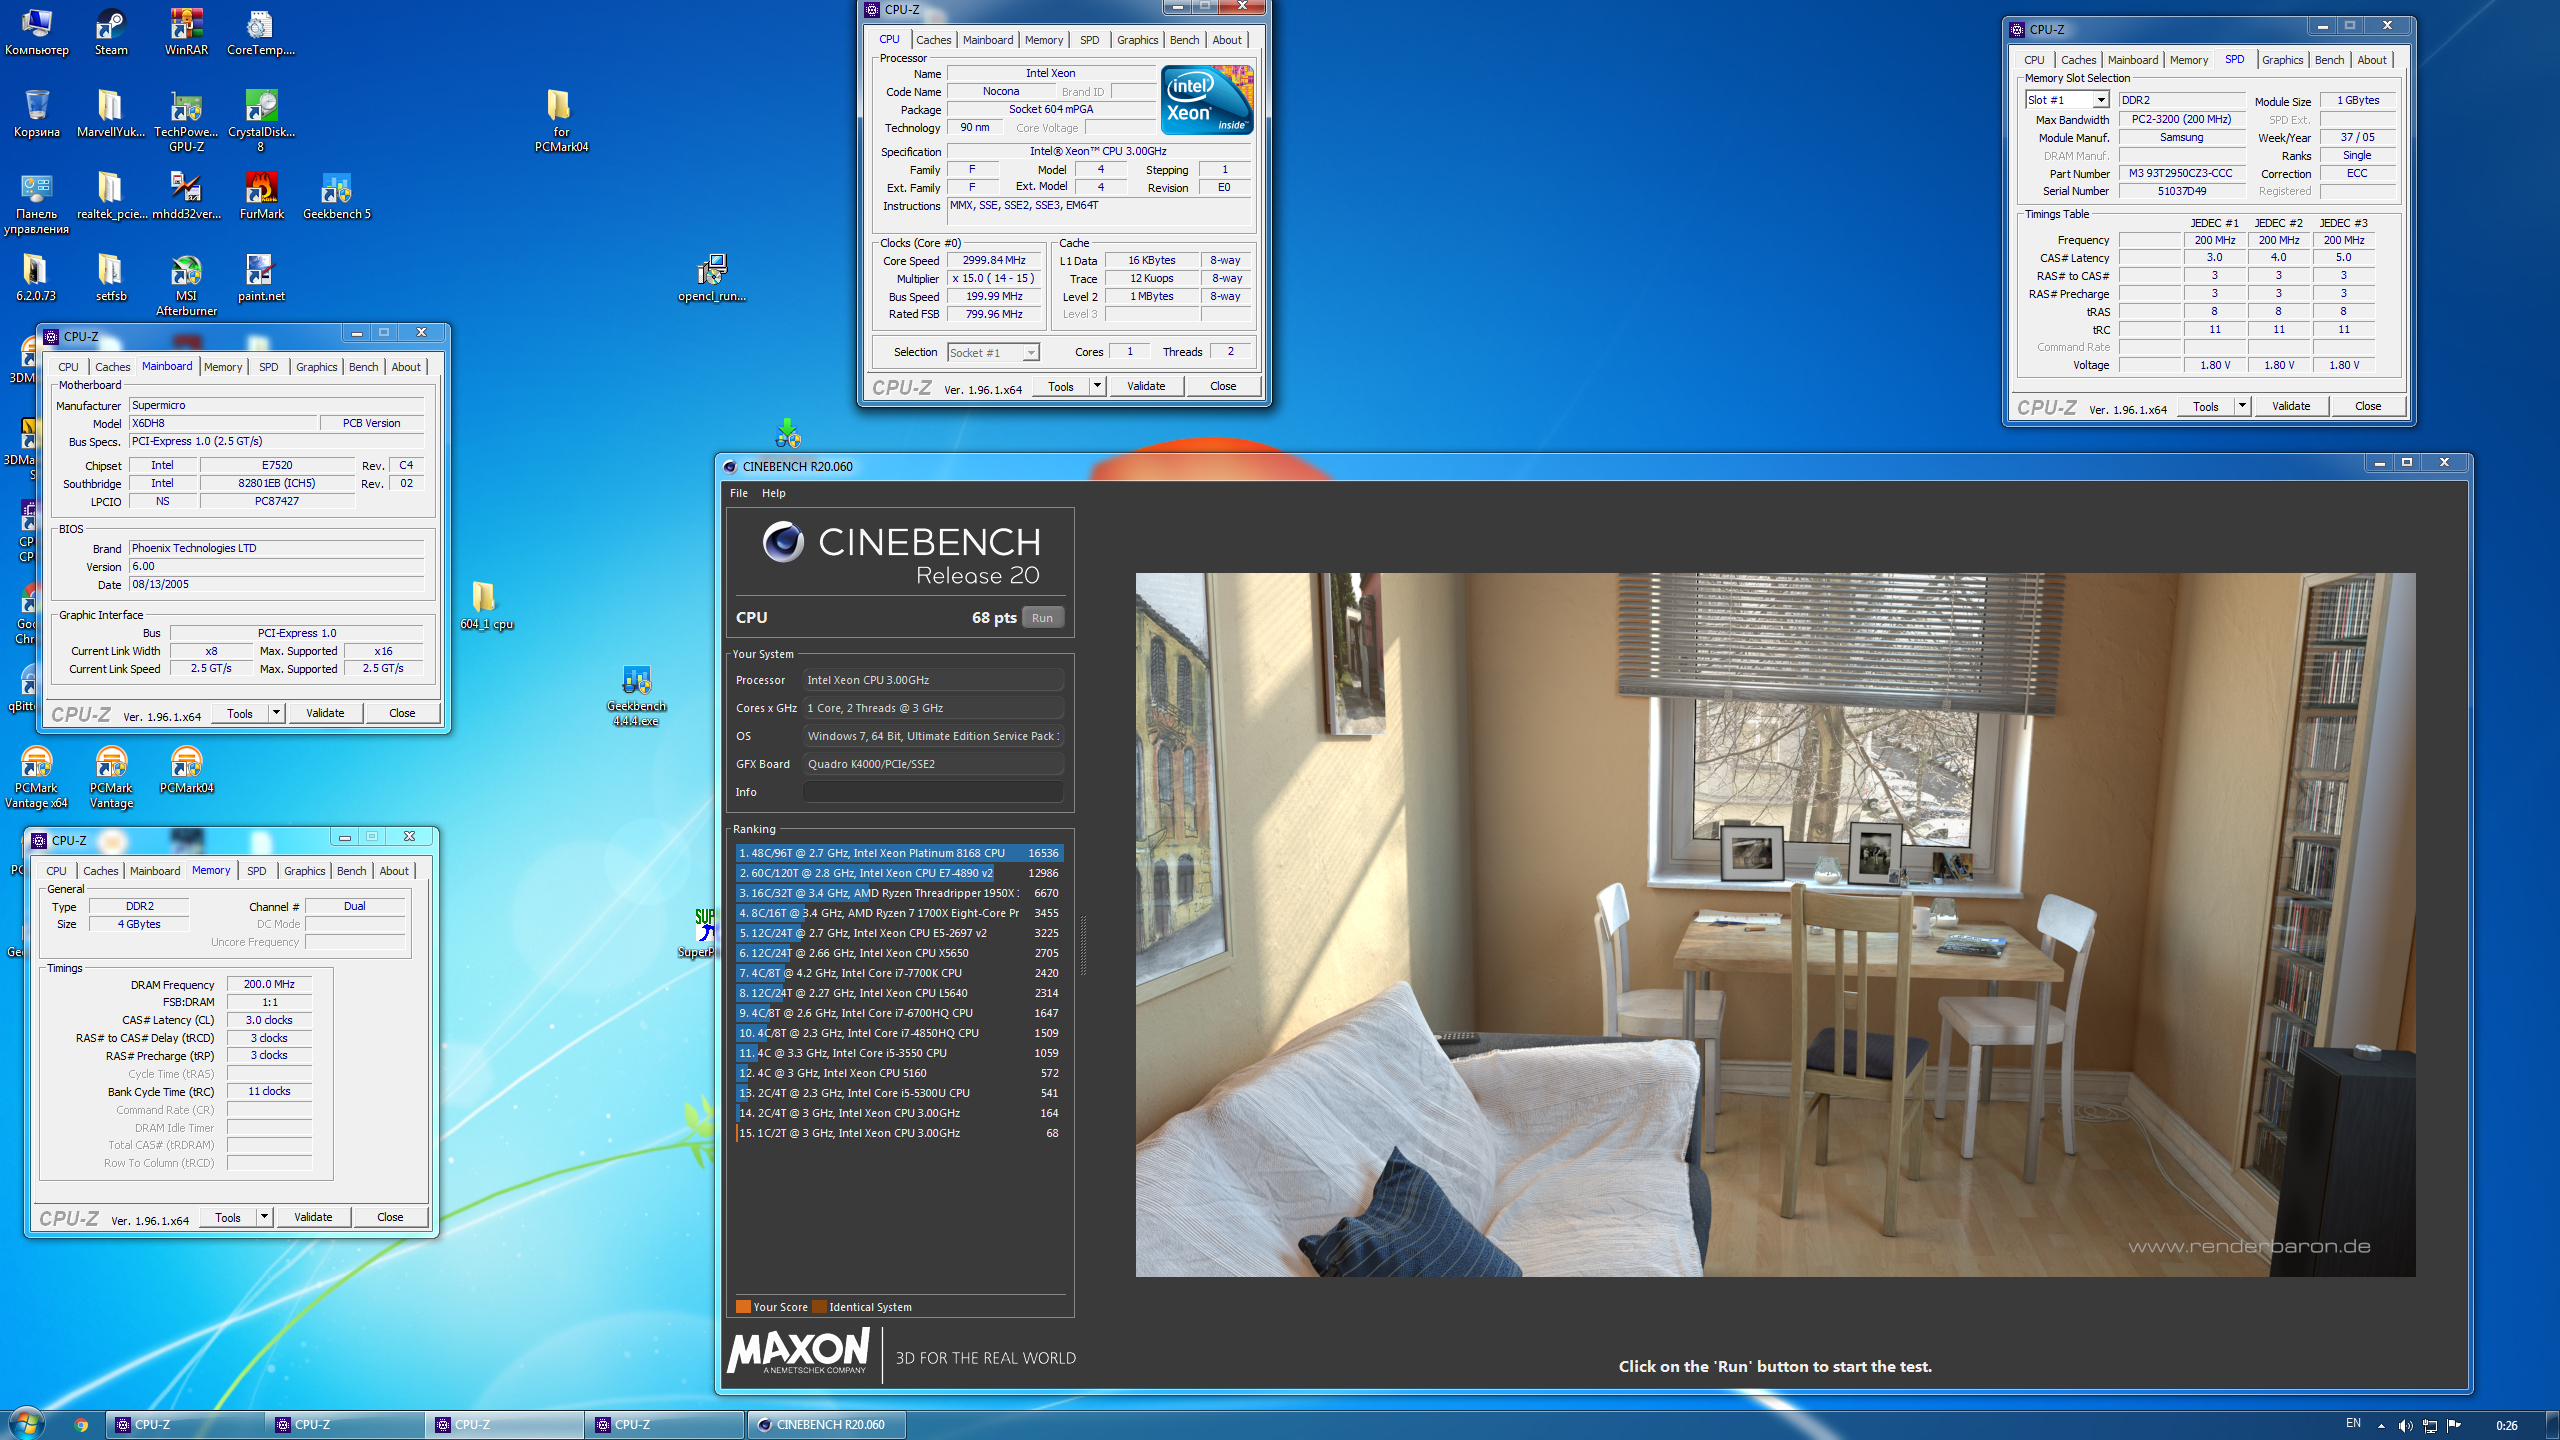Viewport: 2560px width, 1440px height.
Task: Open the CINEBENCH R20.060 taskbar button
Action: (x=825, y=1425)
